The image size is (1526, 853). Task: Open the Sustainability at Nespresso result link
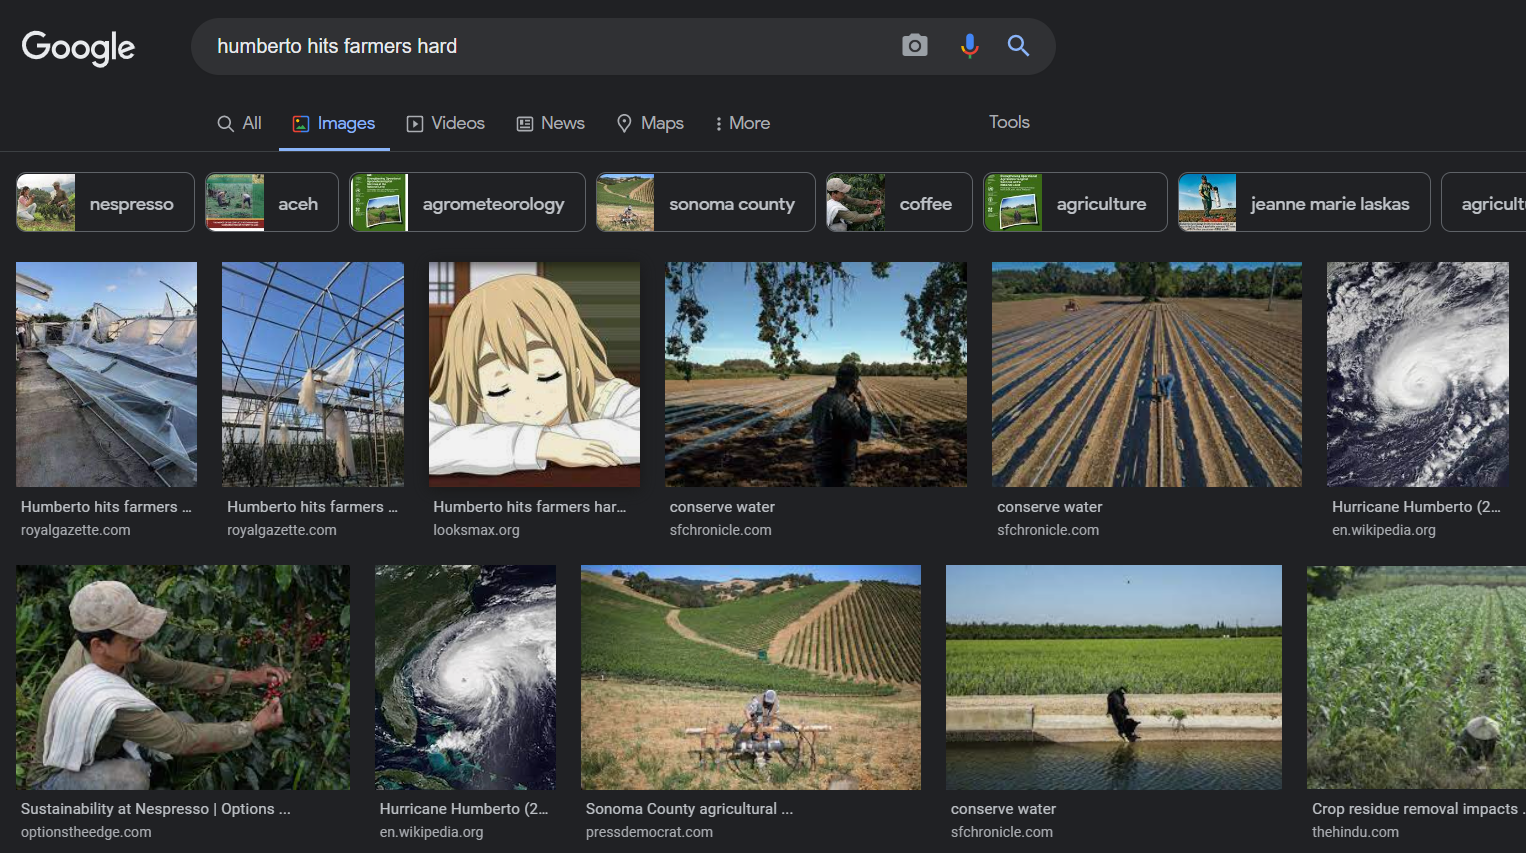coord(155,809)
